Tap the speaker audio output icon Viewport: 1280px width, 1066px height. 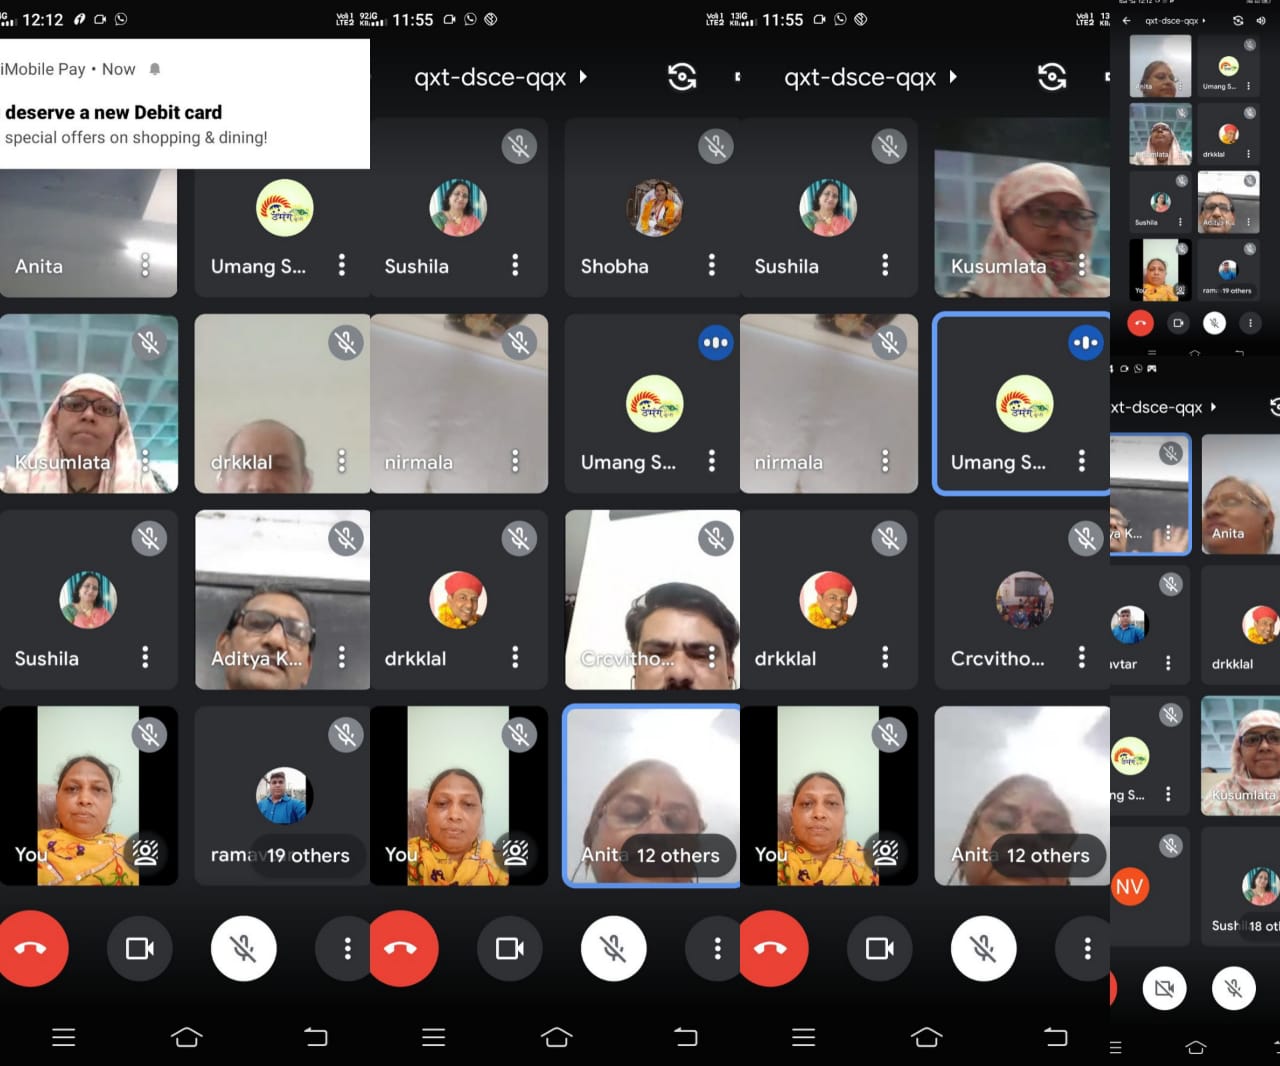[1261, 20]
